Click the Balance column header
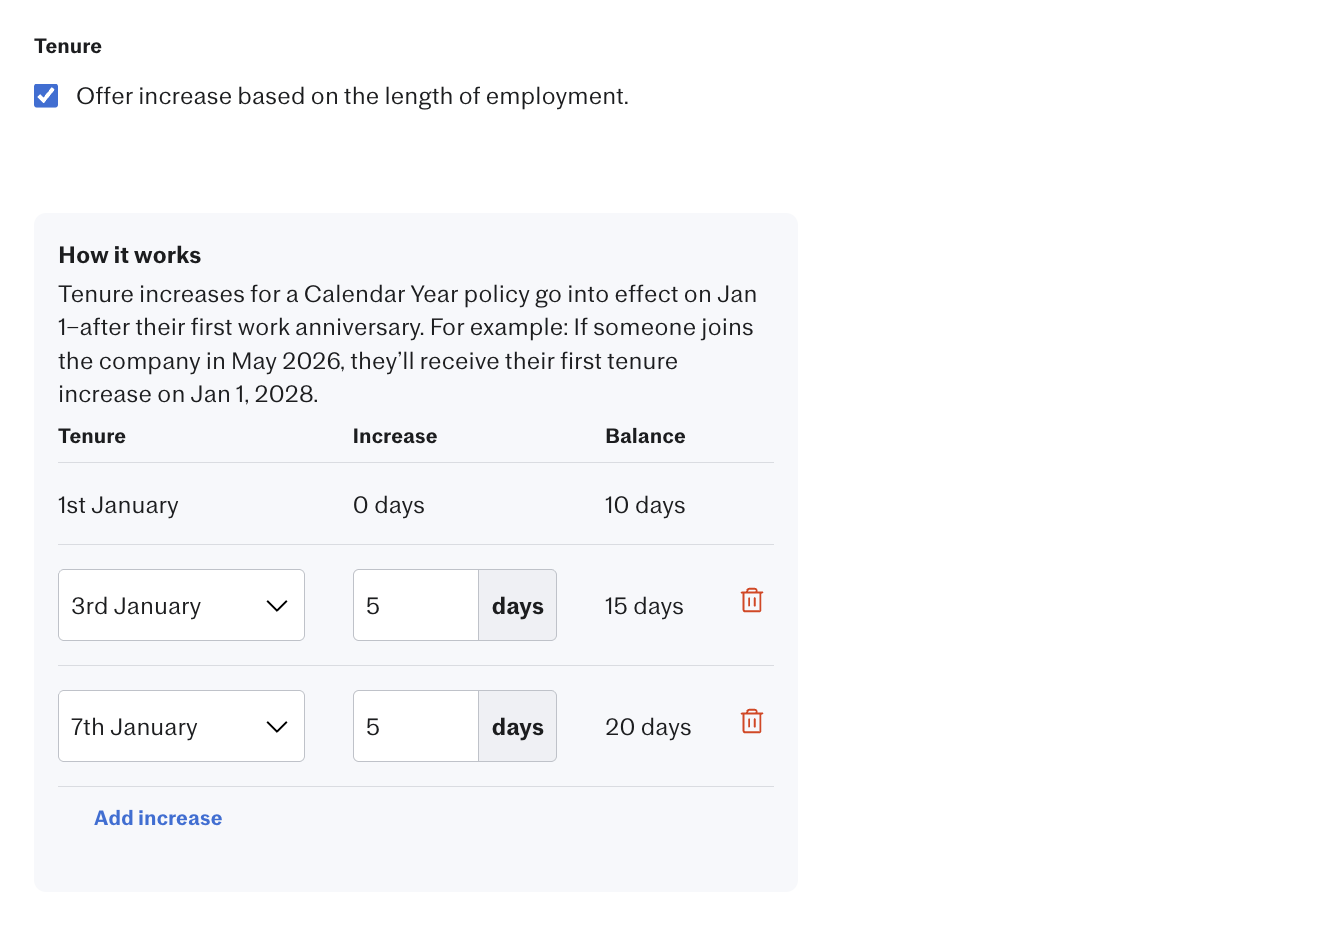Image resolution: width=1322 pixels, height=942 pixels. point(645,436)
